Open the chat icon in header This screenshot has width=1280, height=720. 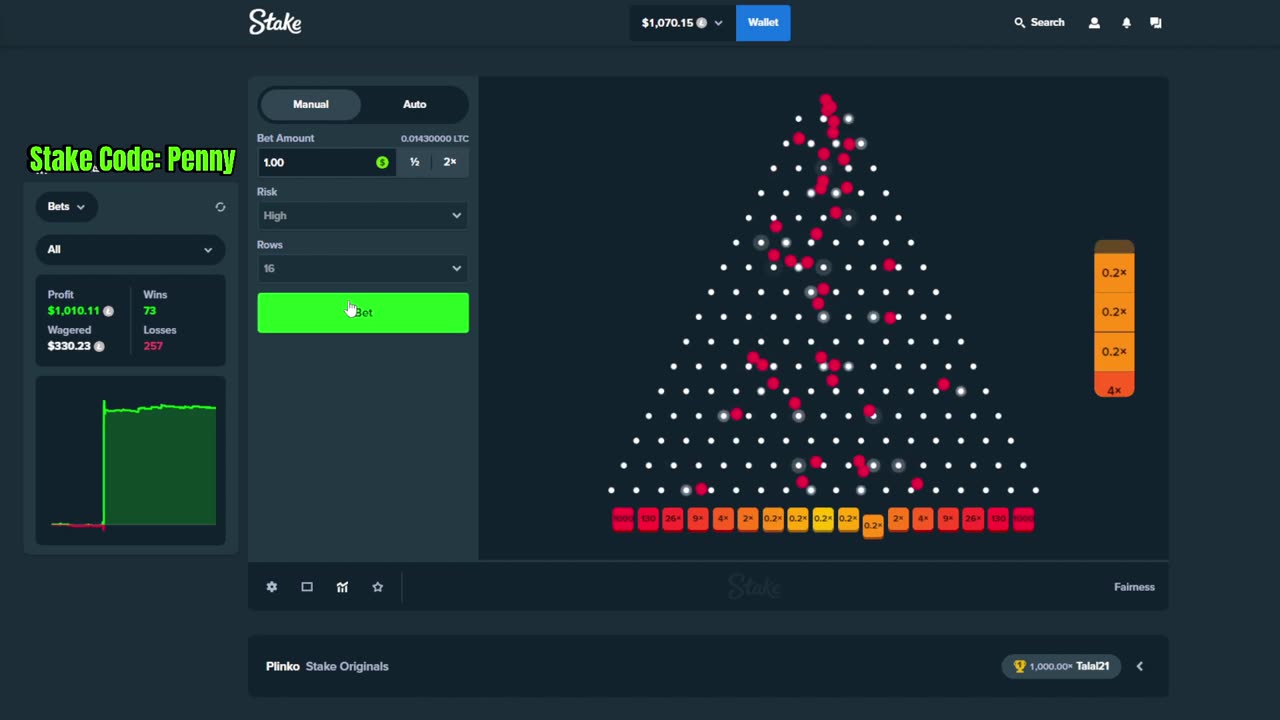1156,22
